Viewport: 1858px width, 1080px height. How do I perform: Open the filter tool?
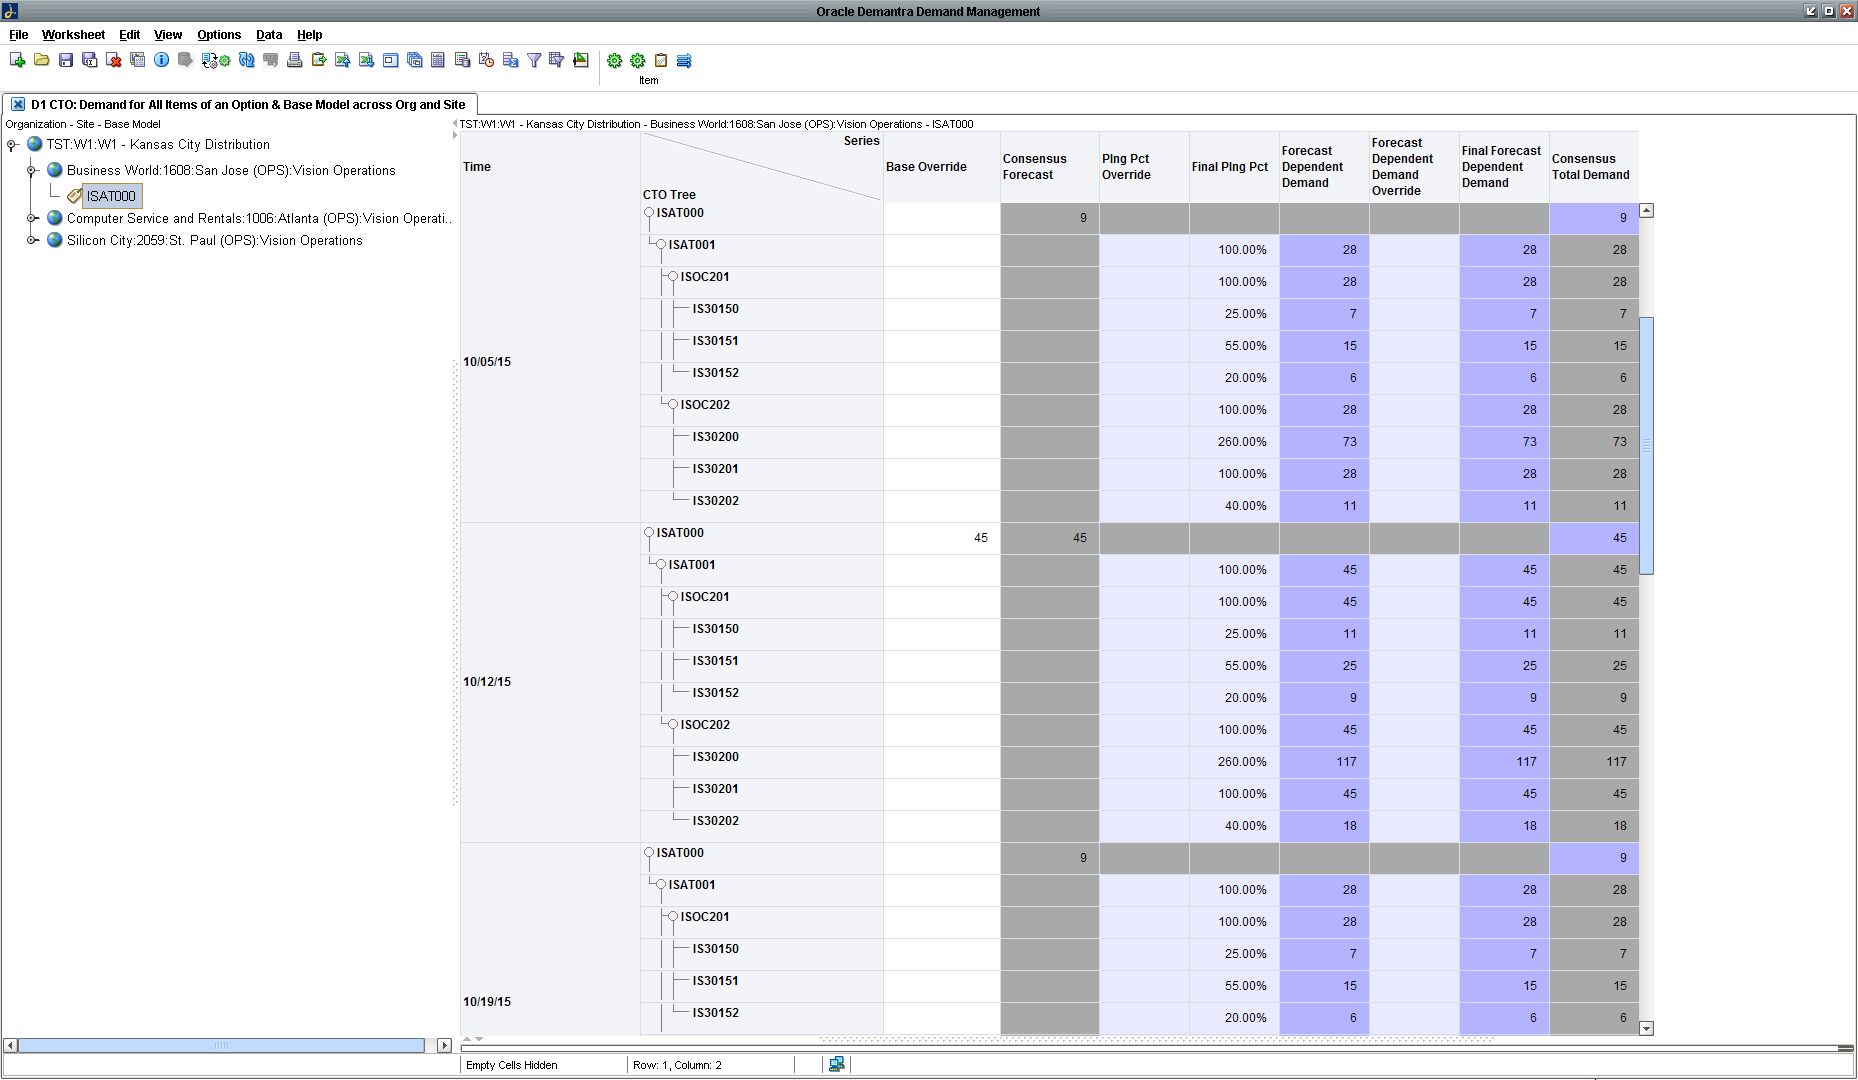[534, 60]
